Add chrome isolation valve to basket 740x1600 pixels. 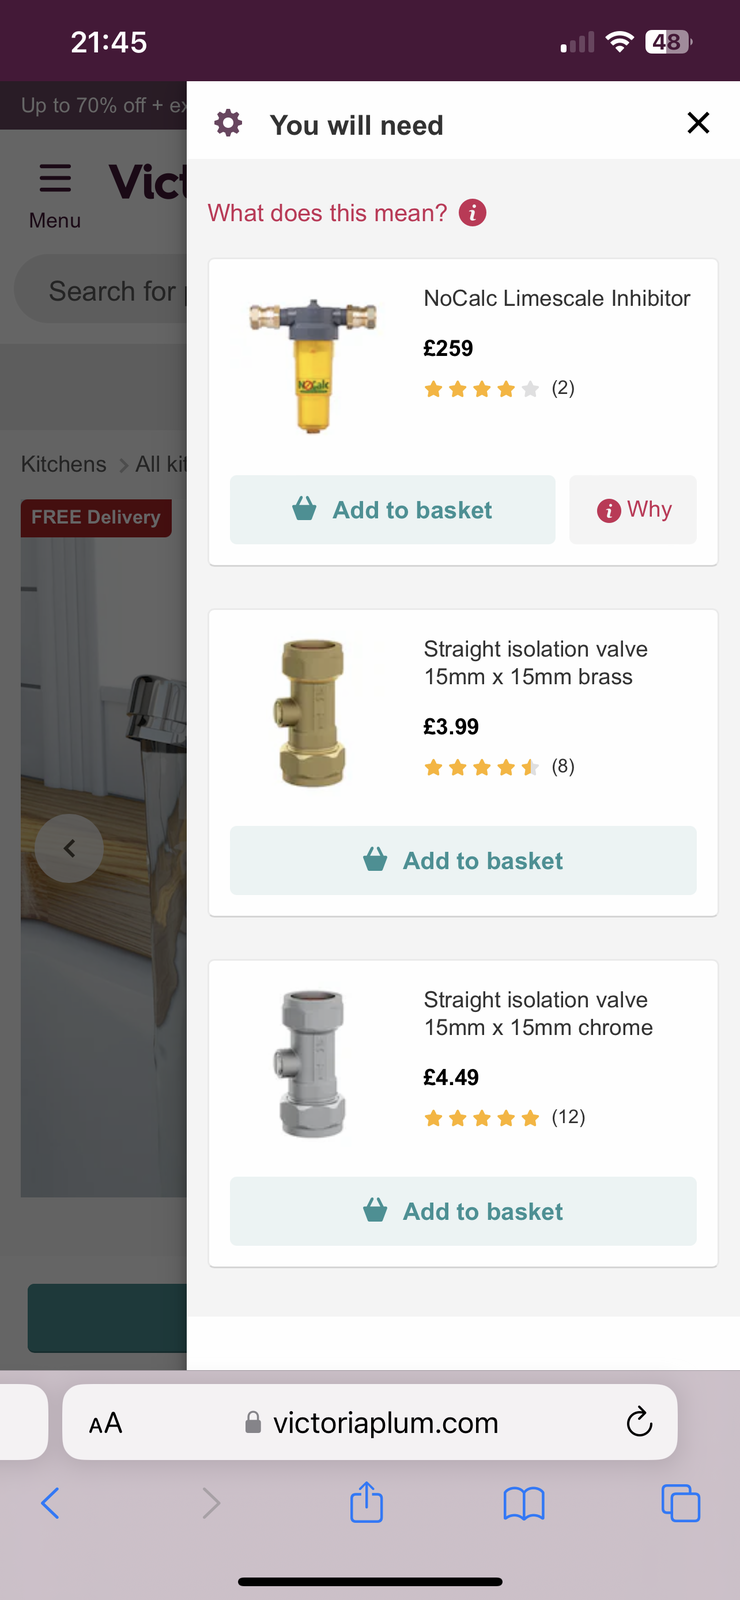coord(463,1211)
